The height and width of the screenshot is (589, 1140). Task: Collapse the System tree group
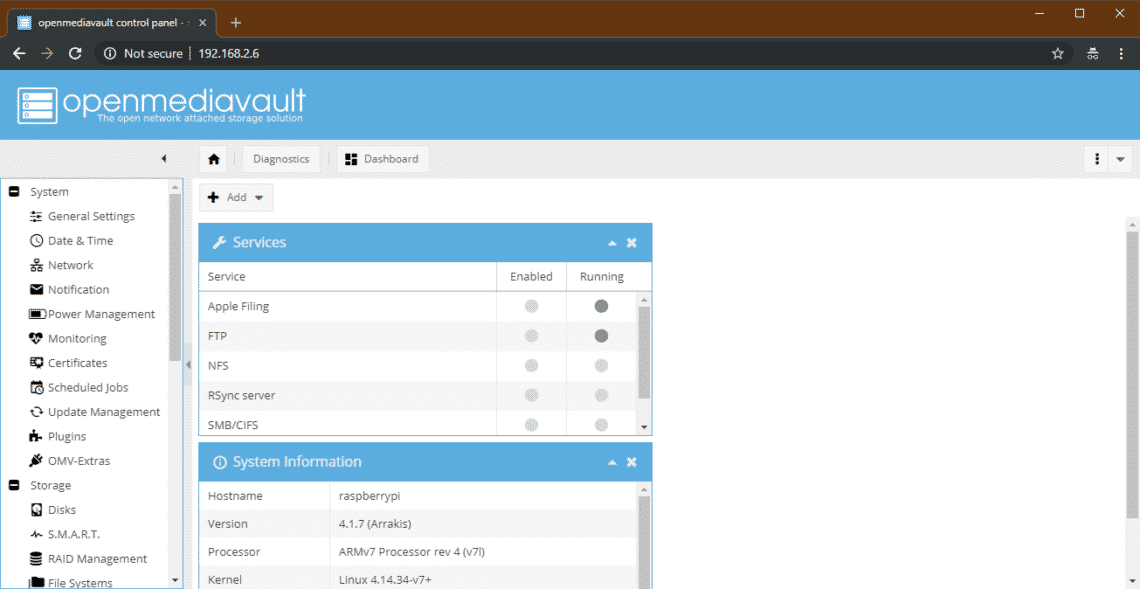click(13, 192)
